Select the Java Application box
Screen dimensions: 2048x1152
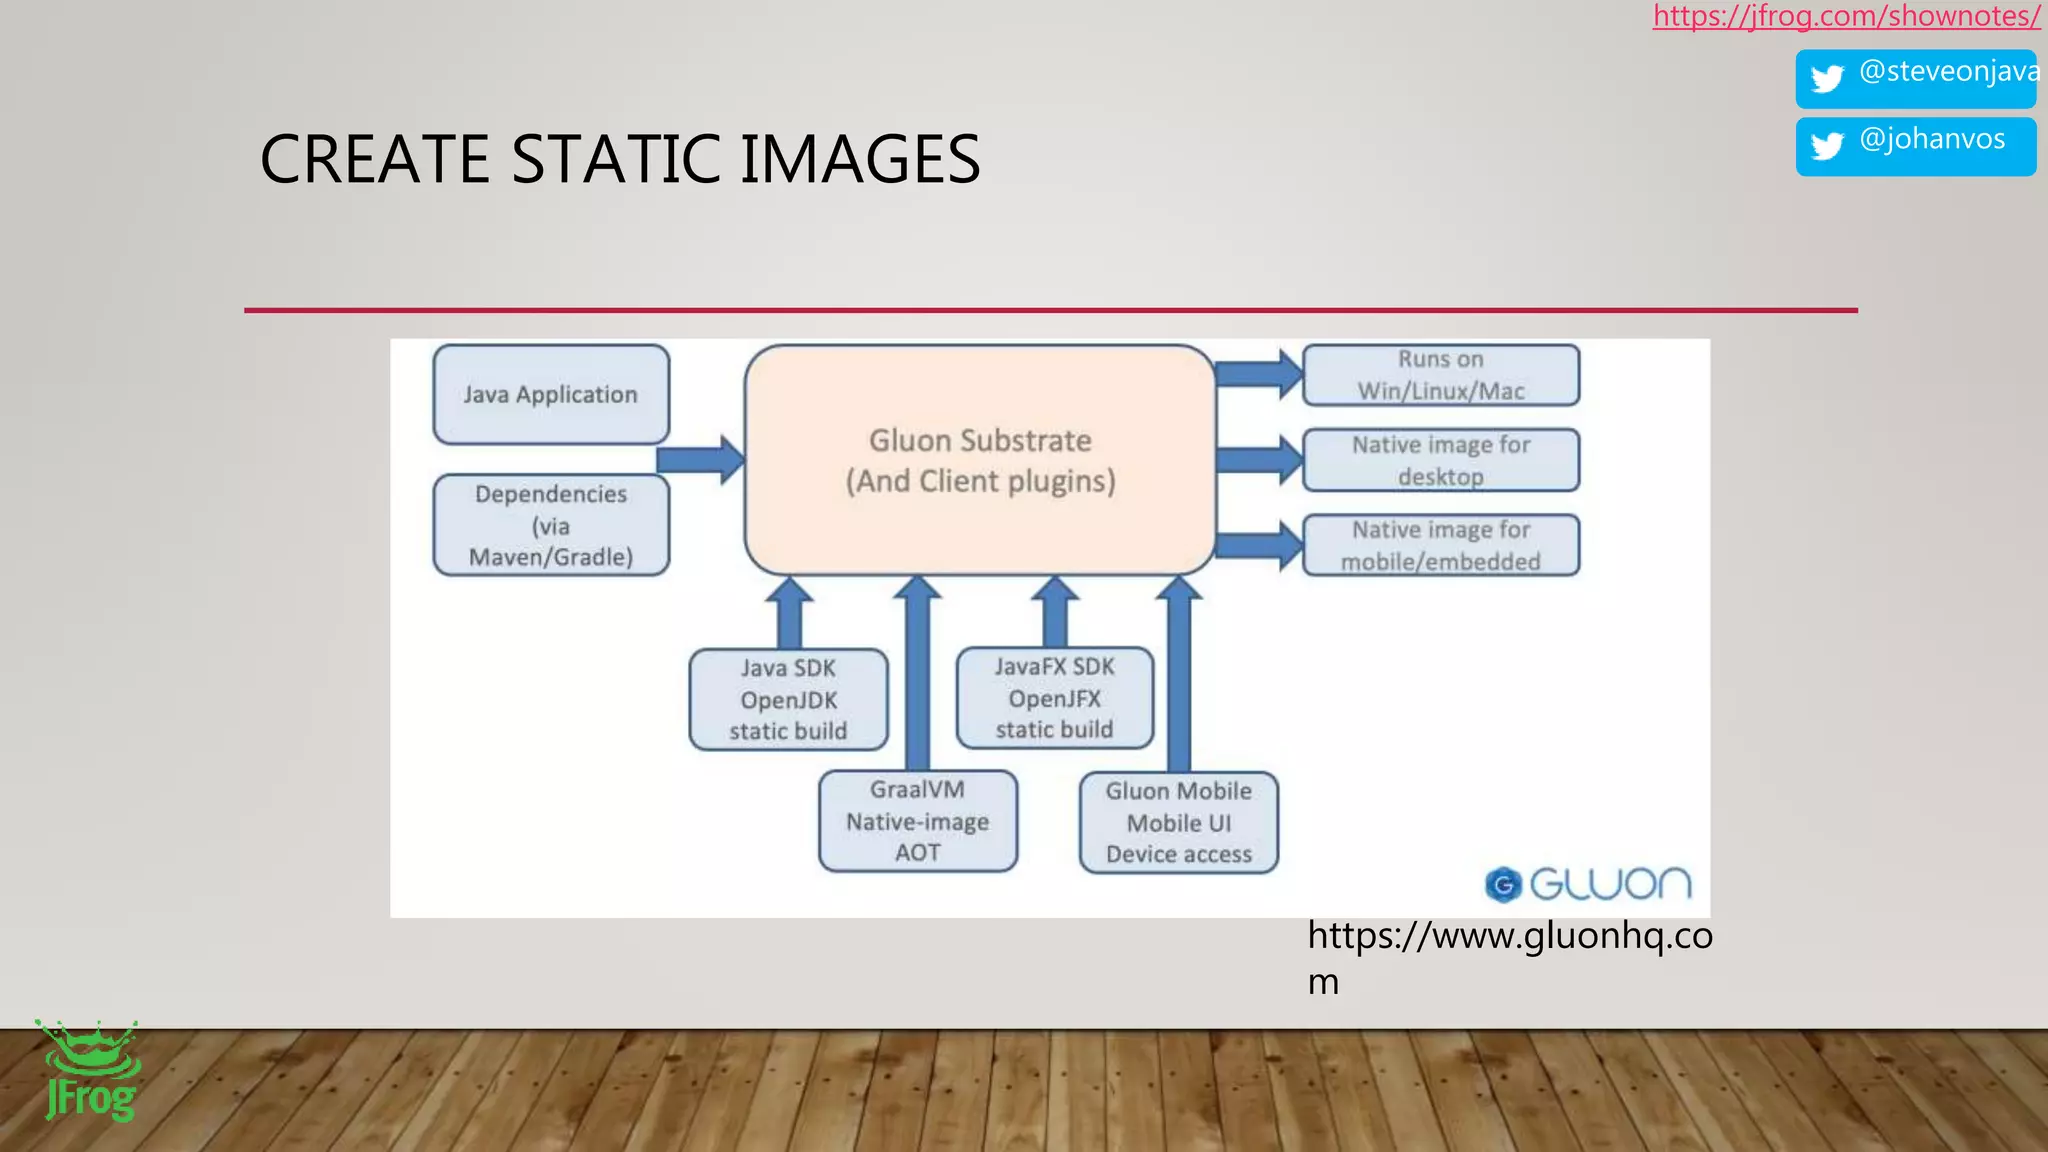click(x=551, y=395)
